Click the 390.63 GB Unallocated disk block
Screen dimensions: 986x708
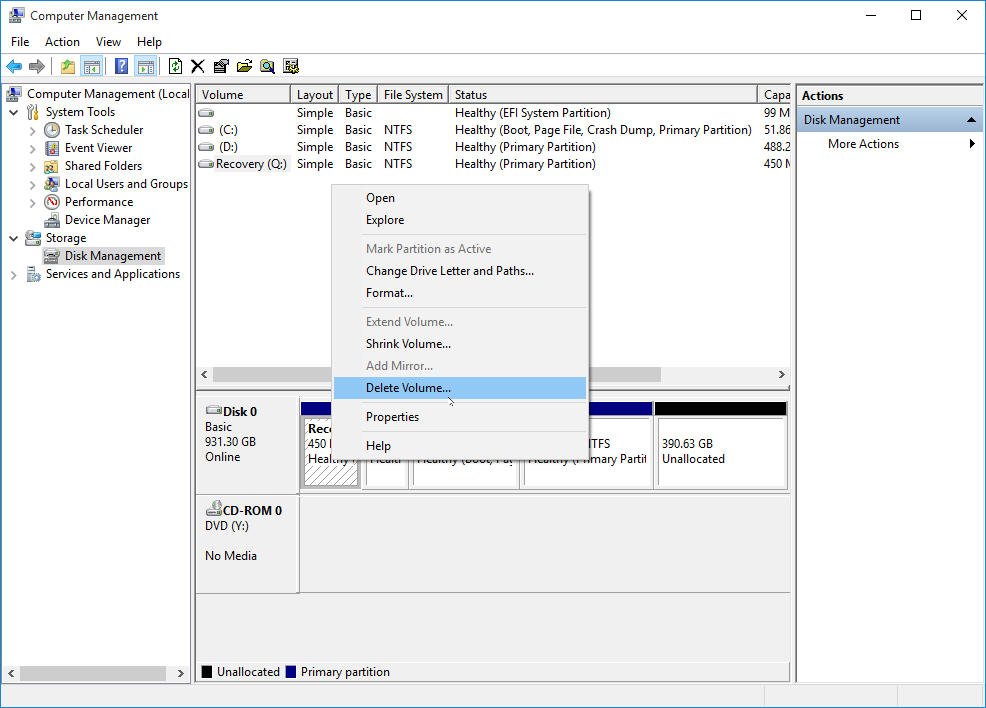(x=720, y=451)
